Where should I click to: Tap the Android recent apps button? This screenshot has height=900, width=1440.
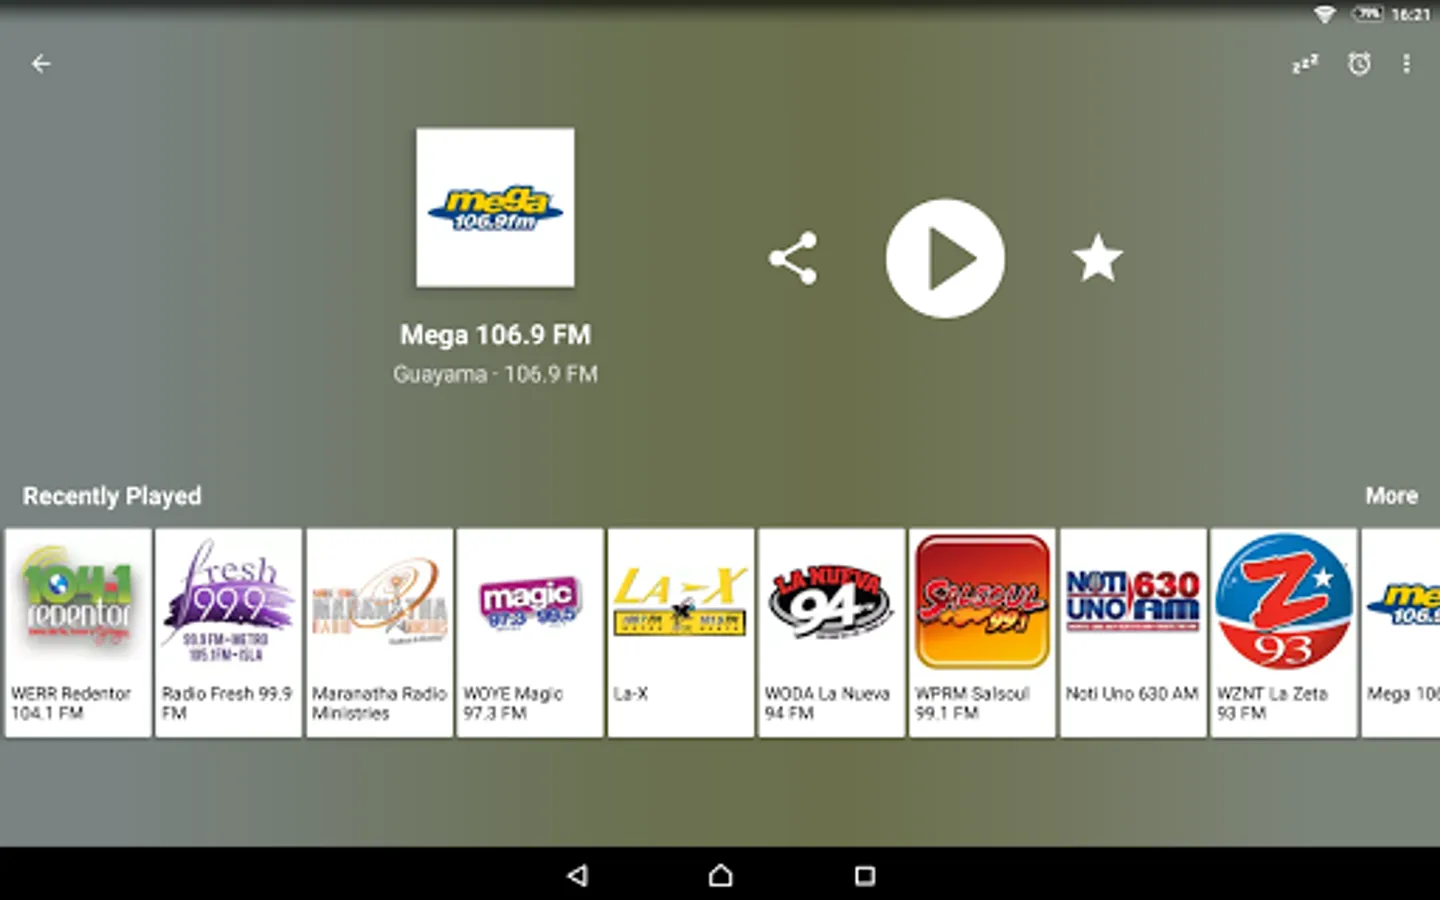pyautogui.click(x=865, y=876)
